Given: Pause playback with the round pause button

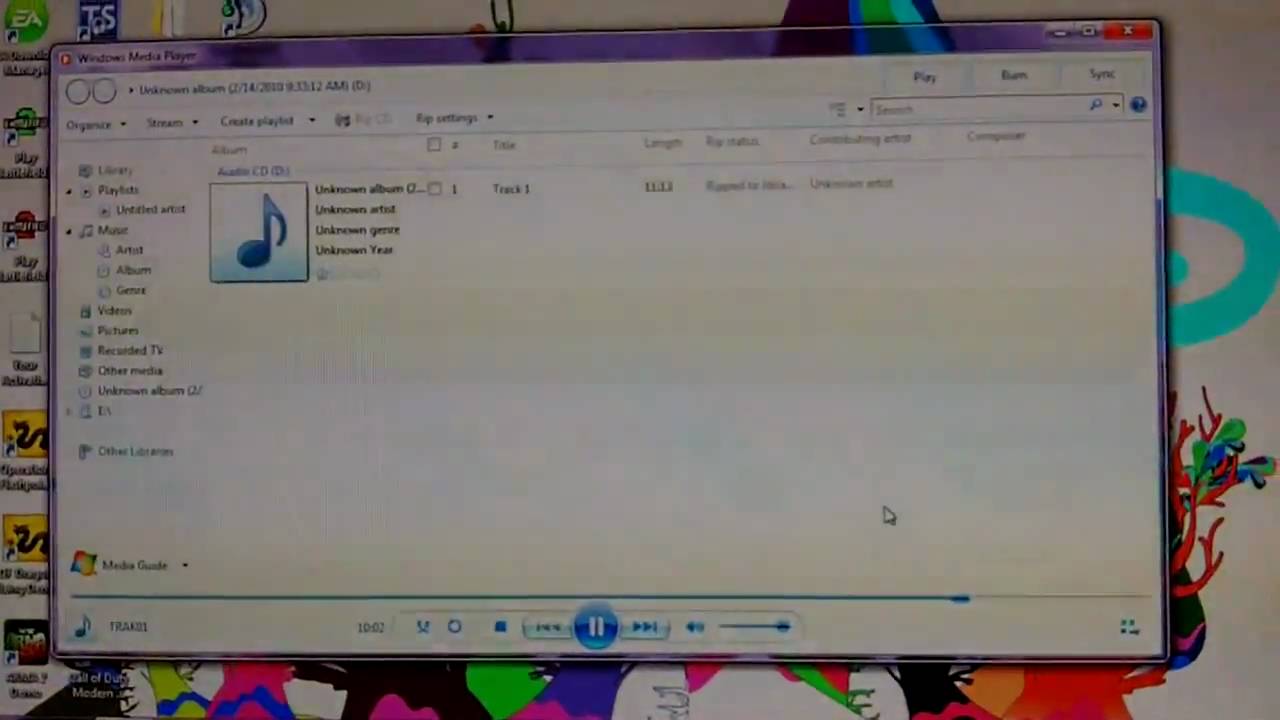Looking at the screenshot, I should [x=595, y=627].
